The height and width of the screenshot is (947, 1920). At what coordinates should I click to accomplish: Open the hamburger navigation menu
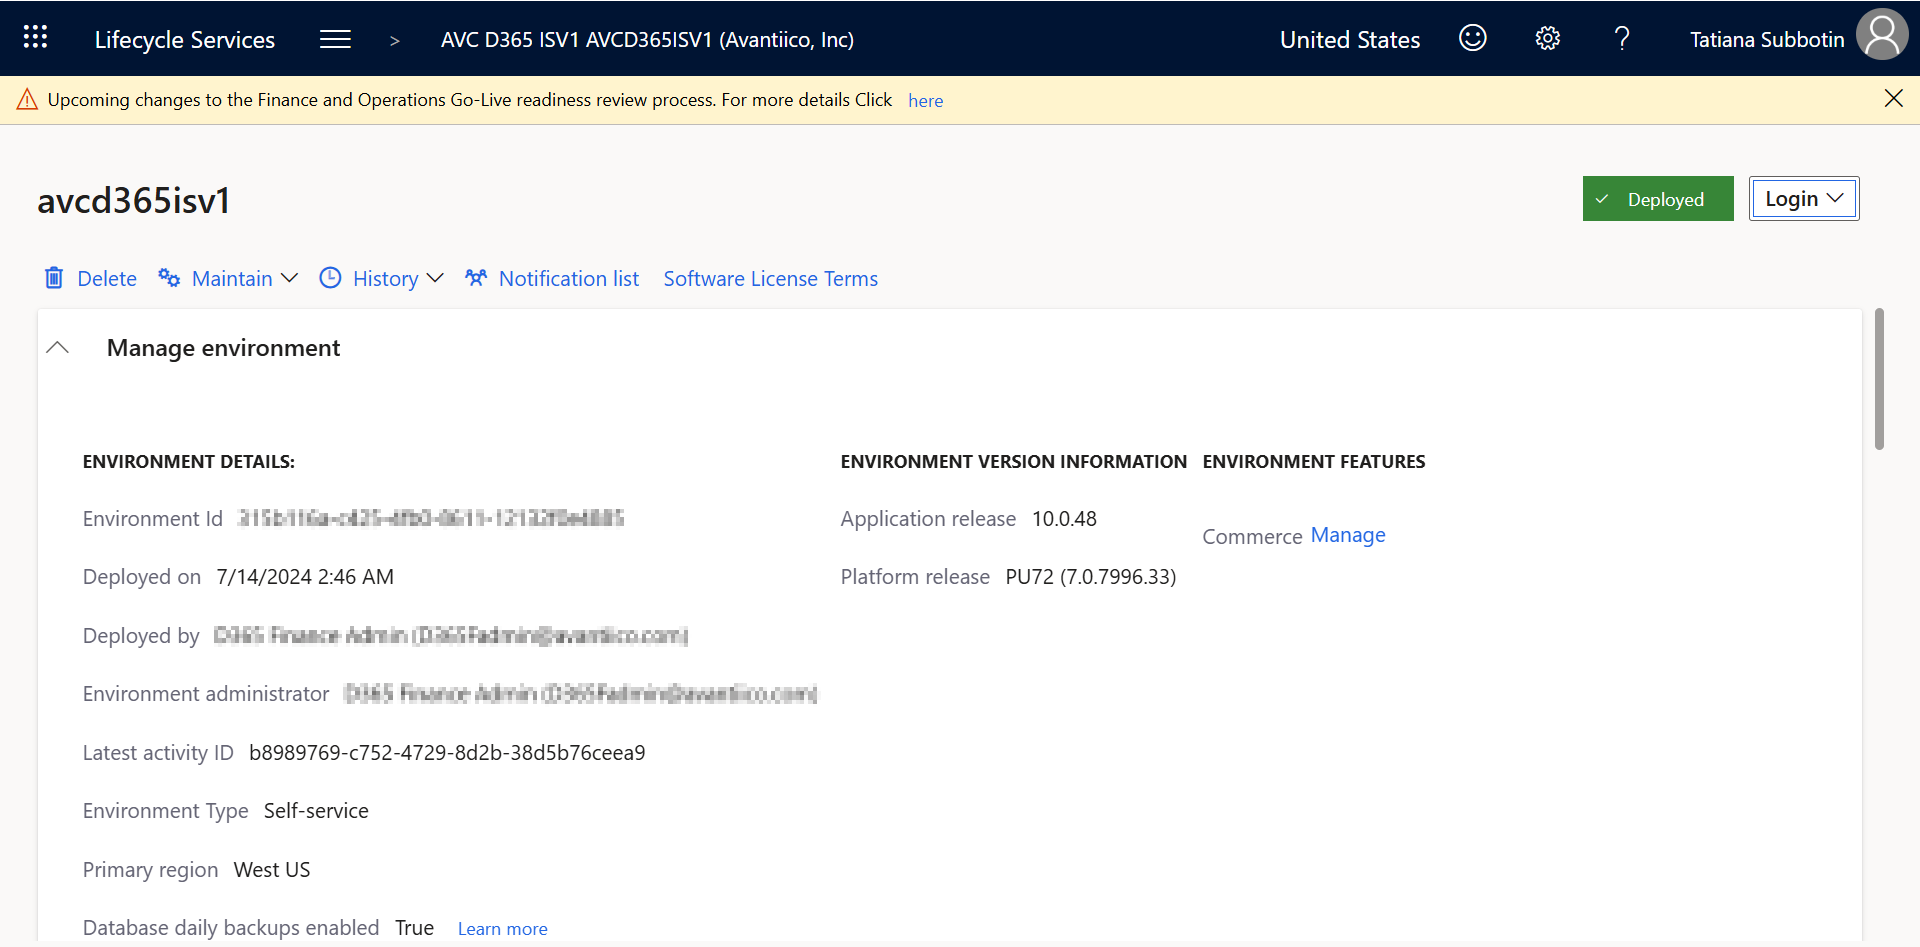pyautogui.click(x=335, y=39)
